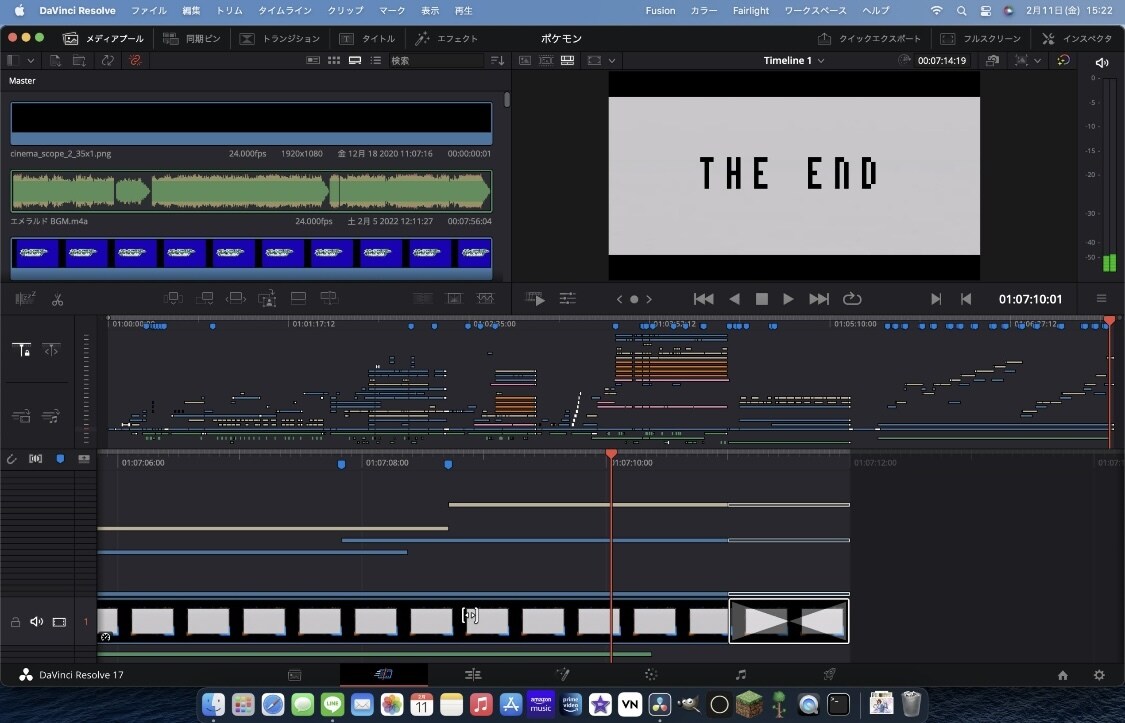Click the blue marker flag button

[60, 459]
